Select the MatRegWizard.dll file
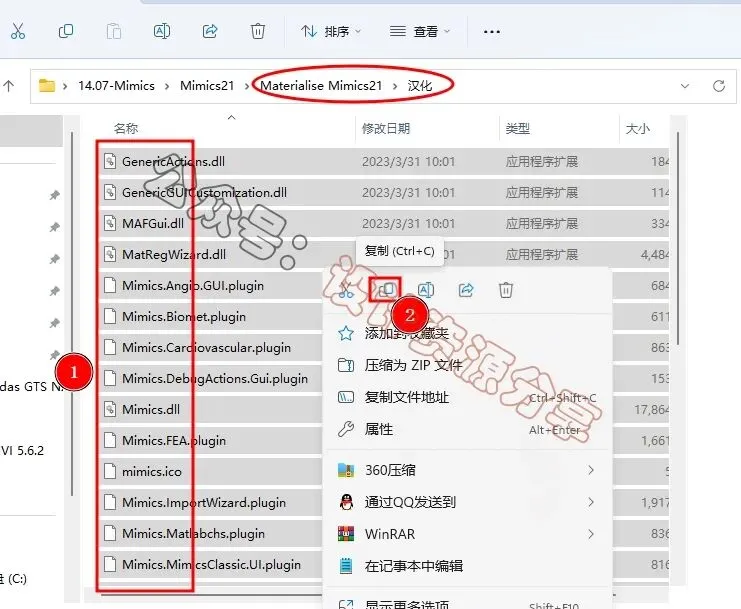 point(385,255)
